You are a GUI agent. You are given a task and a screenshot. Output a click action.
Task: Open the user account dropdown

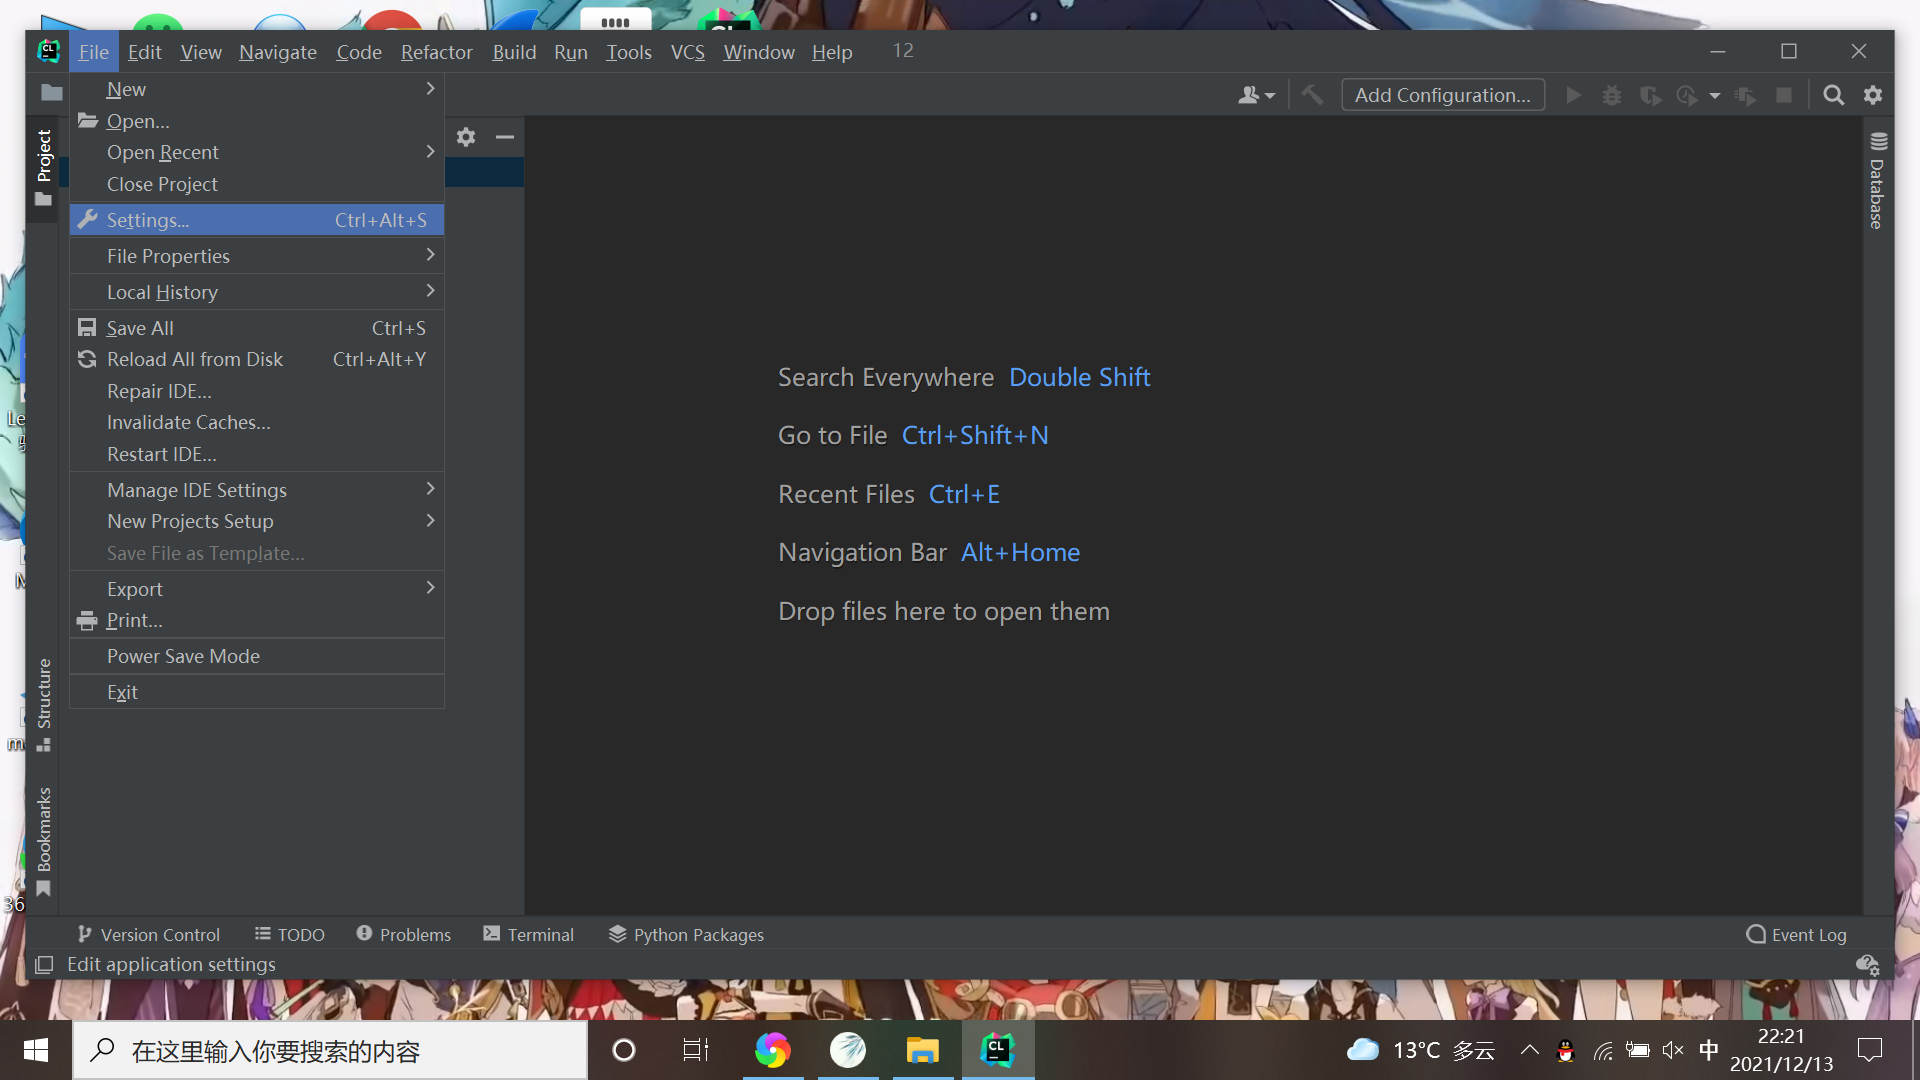(x=1256, y=95)
